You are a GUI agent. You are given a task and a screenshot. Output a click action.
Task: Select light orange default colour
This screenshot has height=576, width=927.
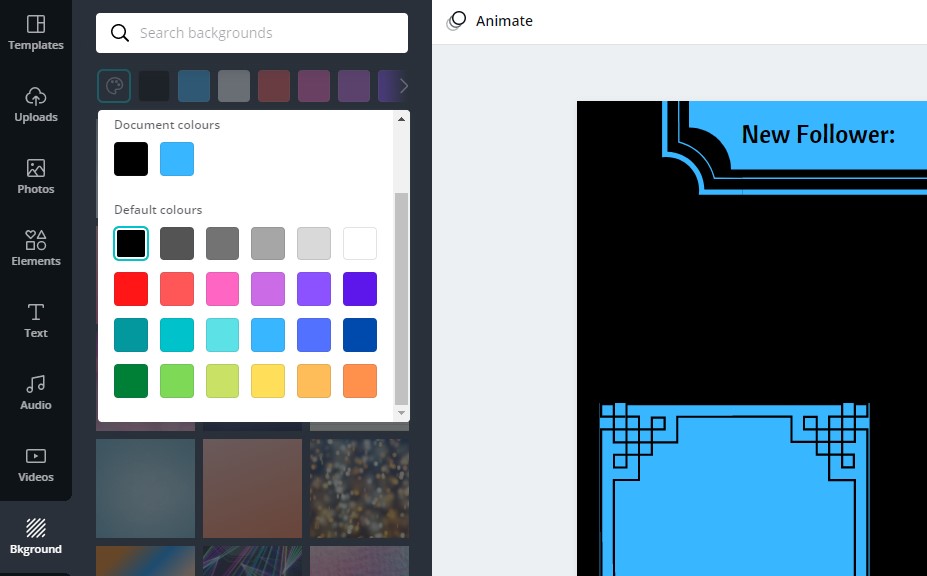pyautogui.click(x=314, y=380)
